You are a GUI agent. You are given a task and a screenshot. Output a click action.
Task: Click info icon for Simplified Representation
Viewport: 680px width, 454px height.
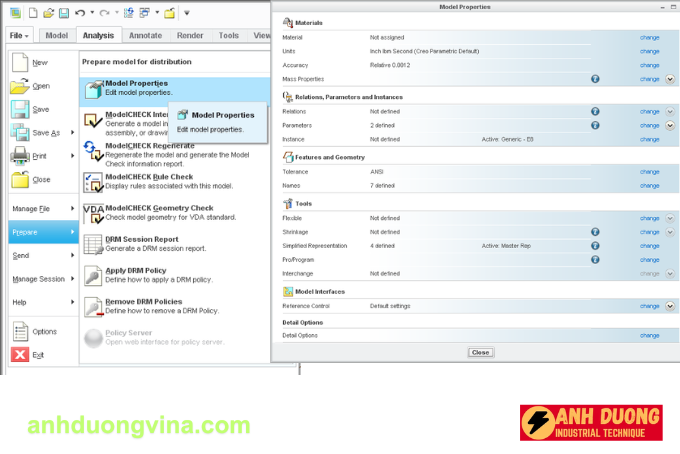point(595,245)
